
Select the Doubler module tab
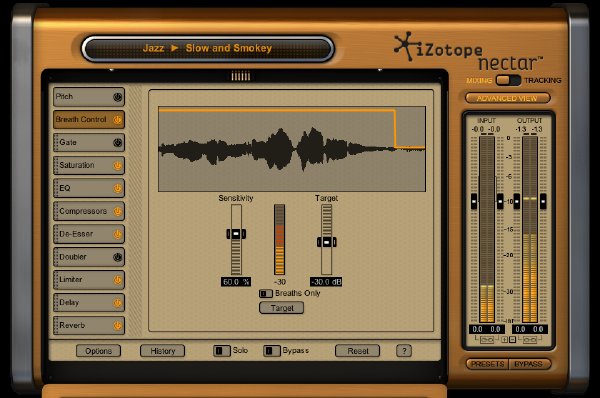(89, 257)
